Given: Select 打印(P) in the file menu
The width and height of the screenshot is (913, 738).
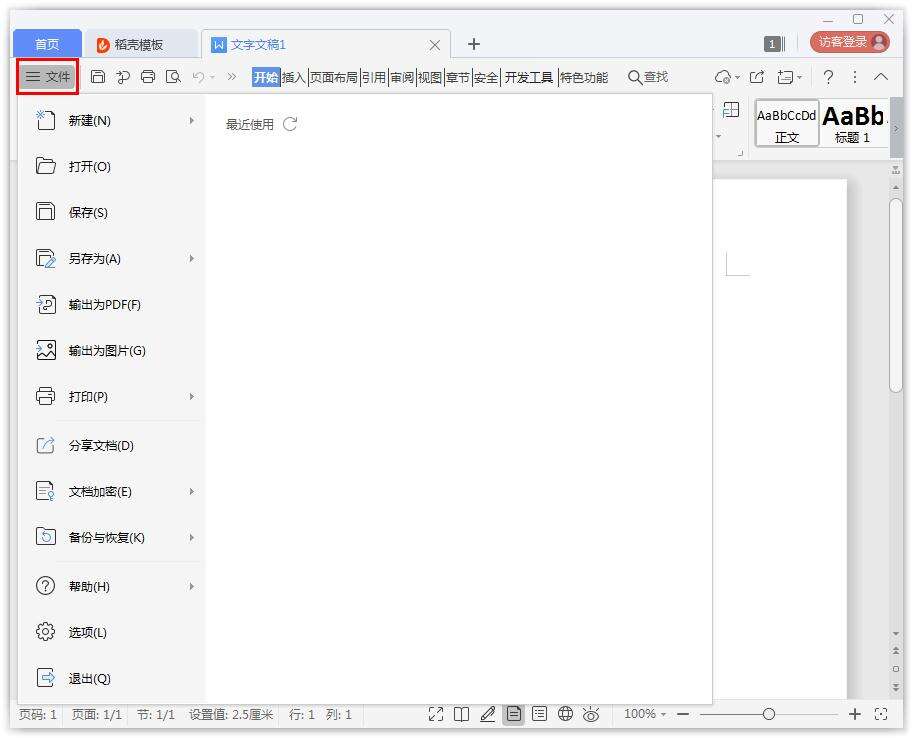Looking at the screenshot, I should click(112, 397).
